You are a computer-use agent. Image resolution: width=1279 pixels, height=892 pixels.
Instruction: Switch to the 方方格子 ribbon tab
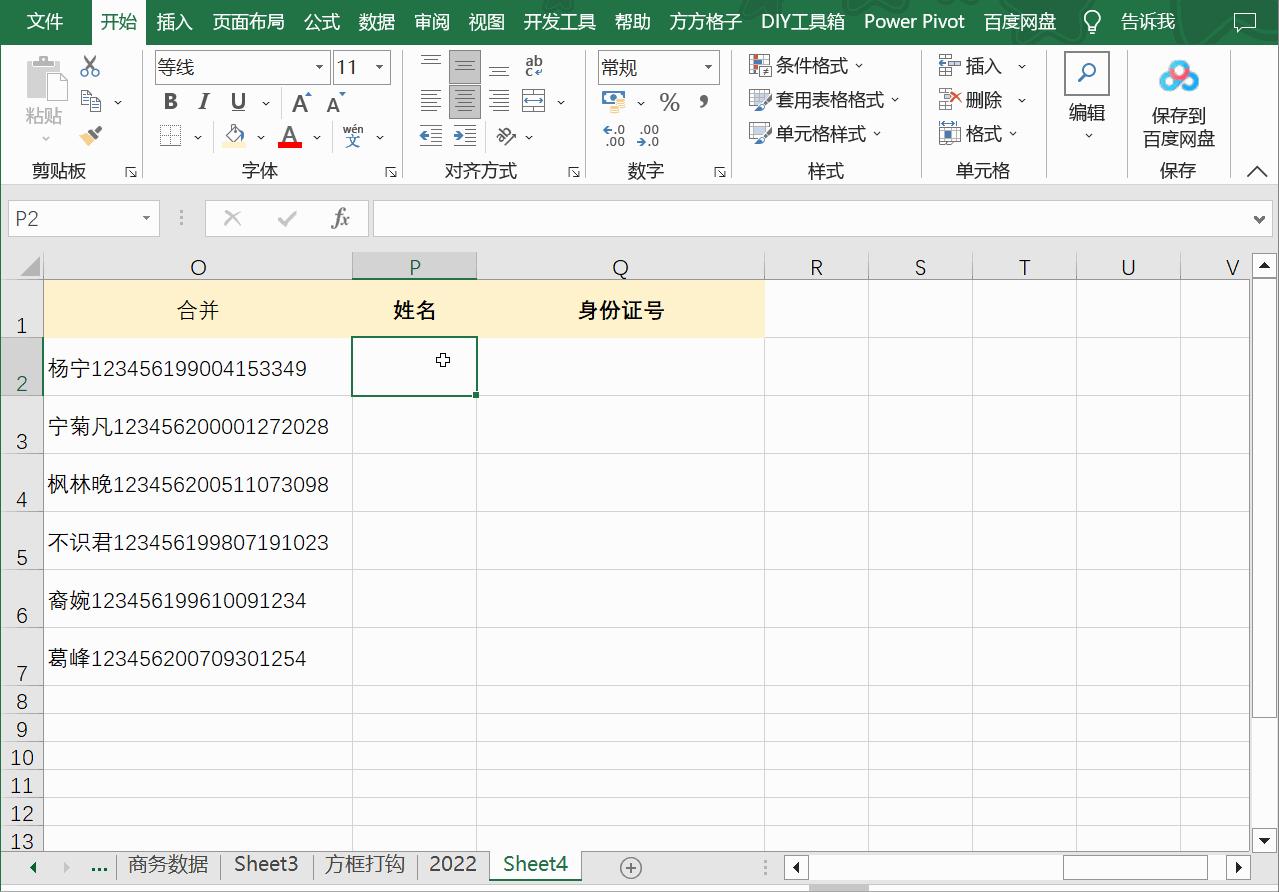[704, 21]
